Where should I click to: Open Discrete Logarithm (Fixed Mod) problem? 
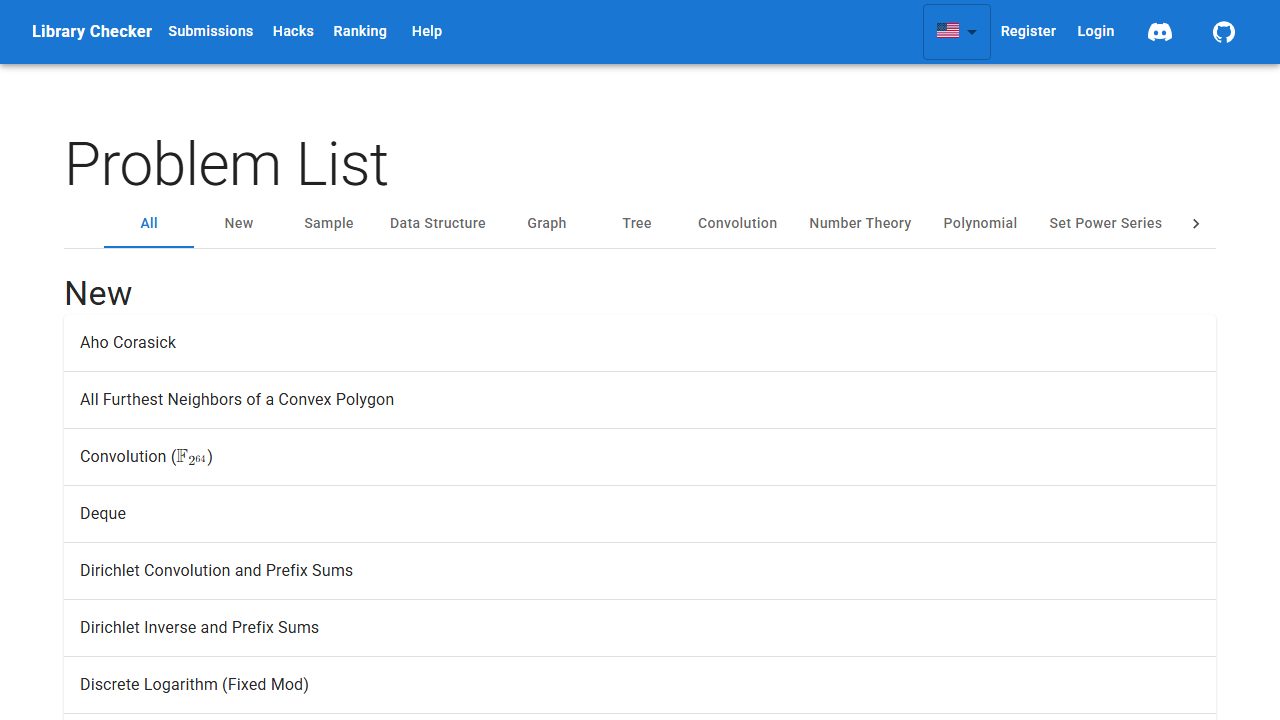pyautogui.click(x=640, y=685)
